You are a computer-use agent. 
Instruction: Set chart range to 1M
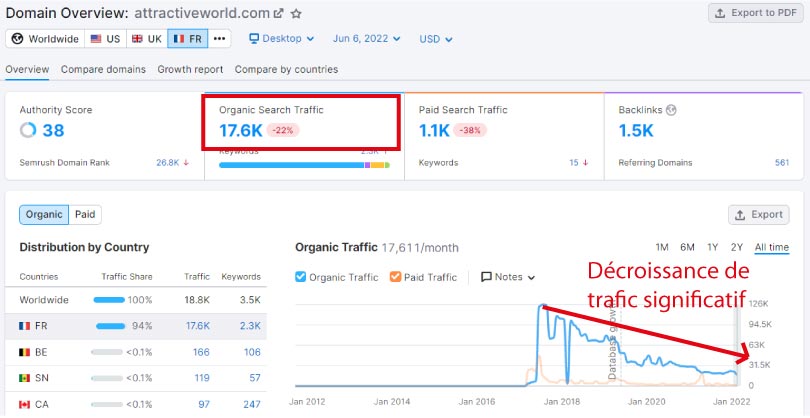click(x=662, y=247)
